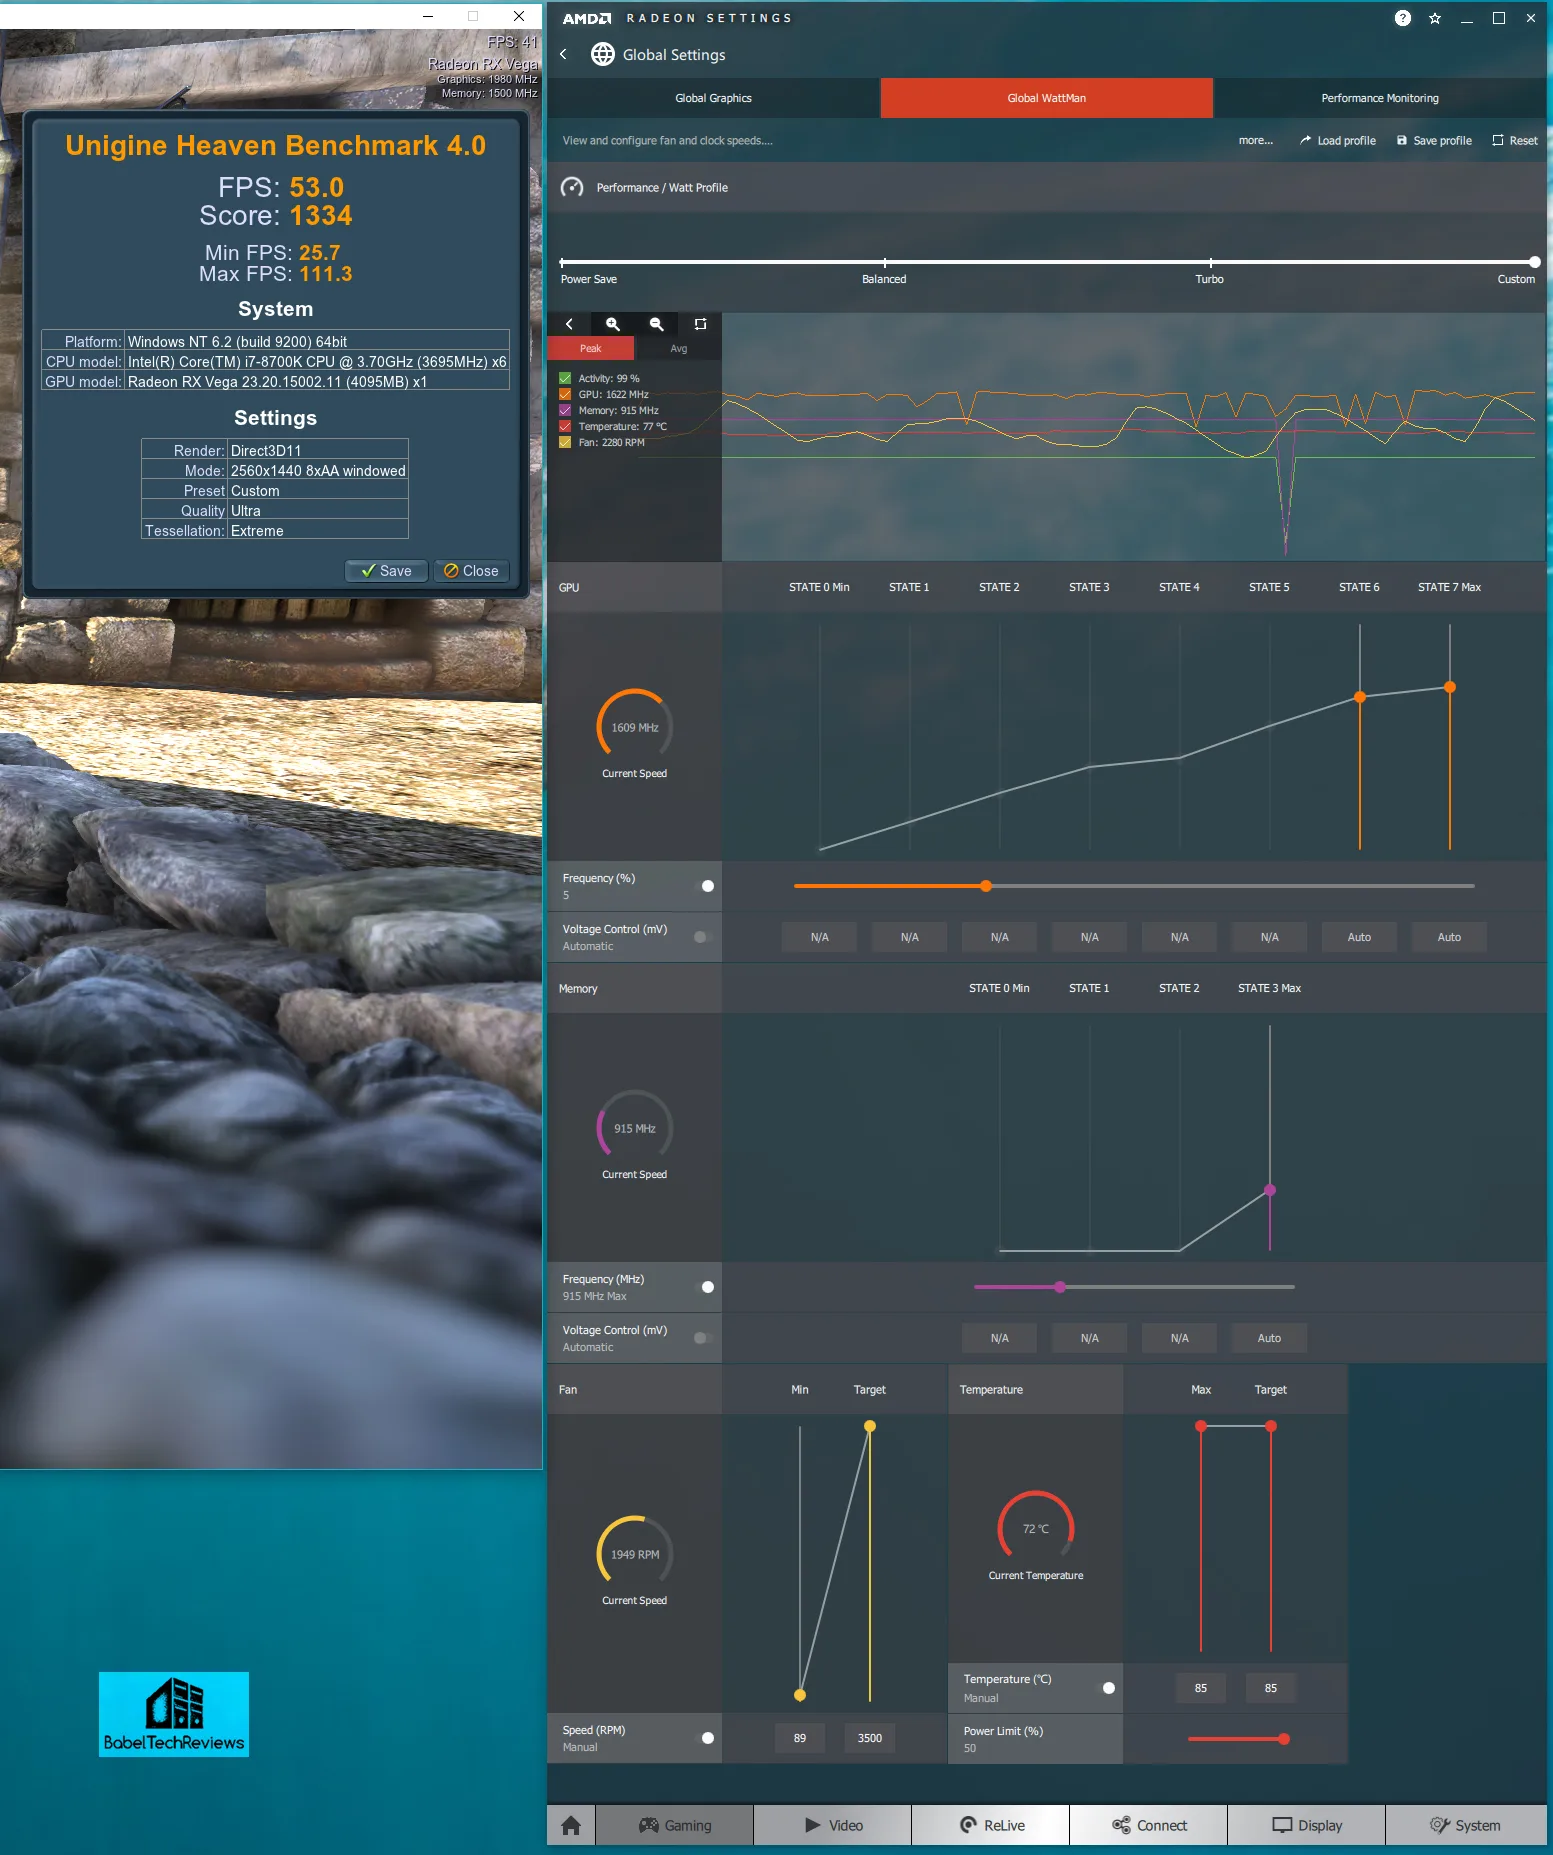This screenshot has width=1553, height=1855.
Task: Click Power Limit slider handle
Action: click(x=1284, y=1739)
